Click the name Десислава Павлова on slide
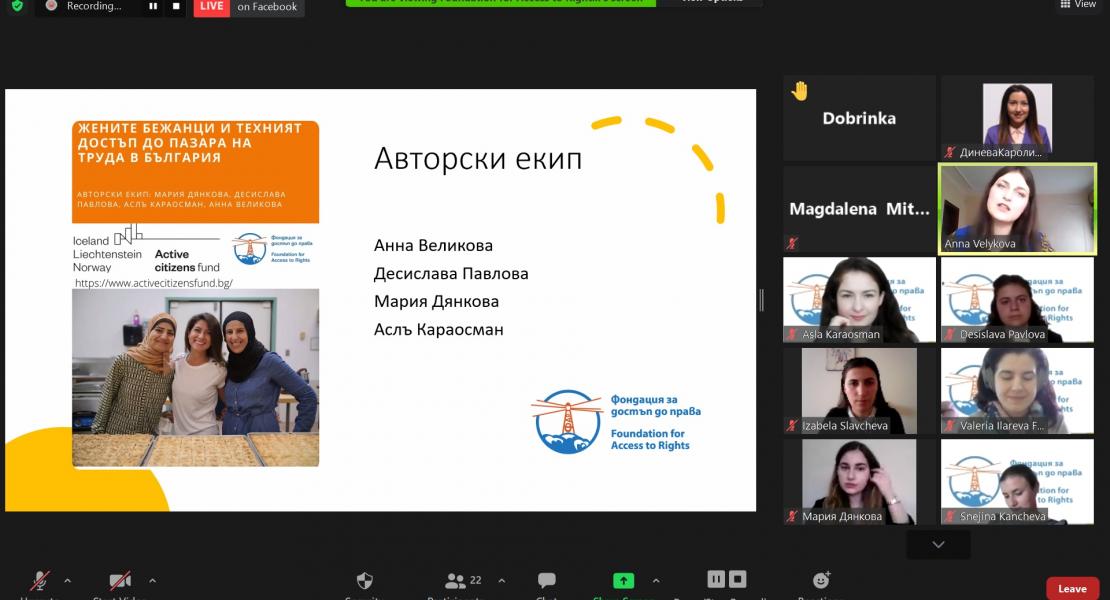The height and width of the screenshot is (600, 1110). pyautogui.click(x=451, y=274)
